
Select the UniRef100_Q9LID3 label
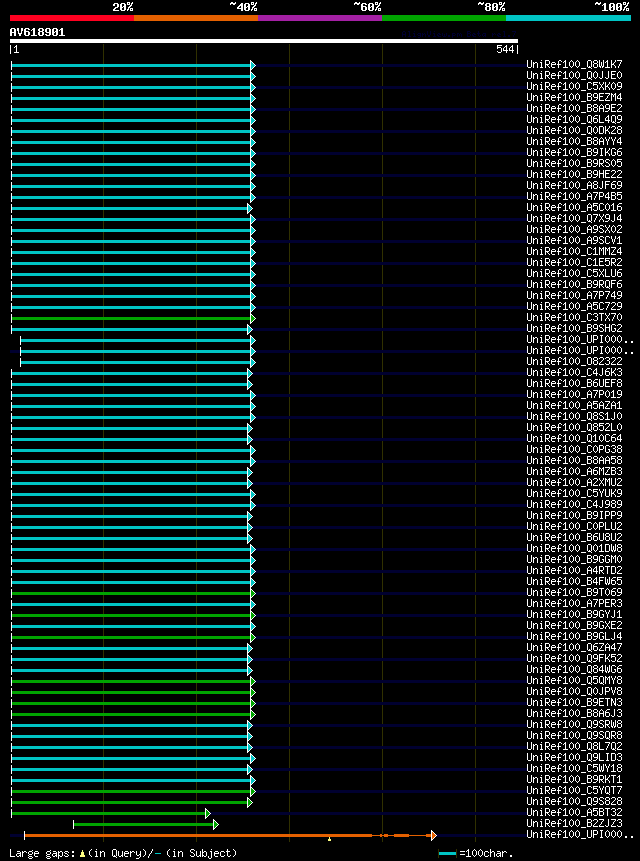[x=574, y=757]
